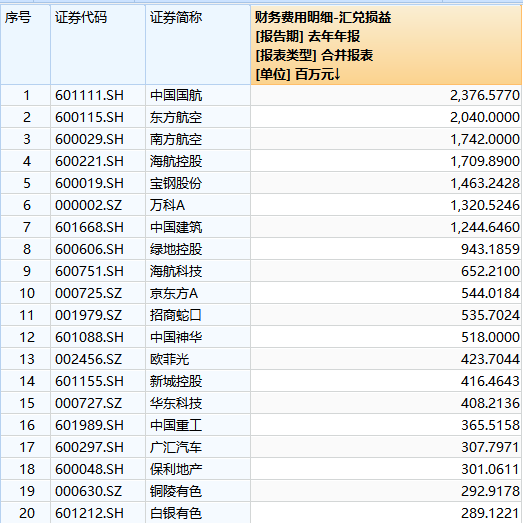Select value 1,709.8900
The image size is (523, 523).
pyautogui.click(x=485, y=161)
